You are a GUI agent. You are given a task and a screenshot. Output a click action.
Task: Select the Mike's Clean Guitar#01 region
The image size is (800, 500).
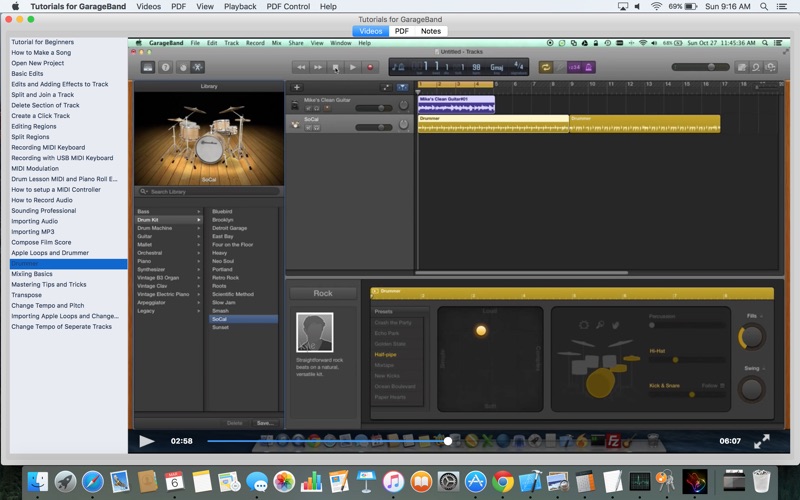point(456,104)
